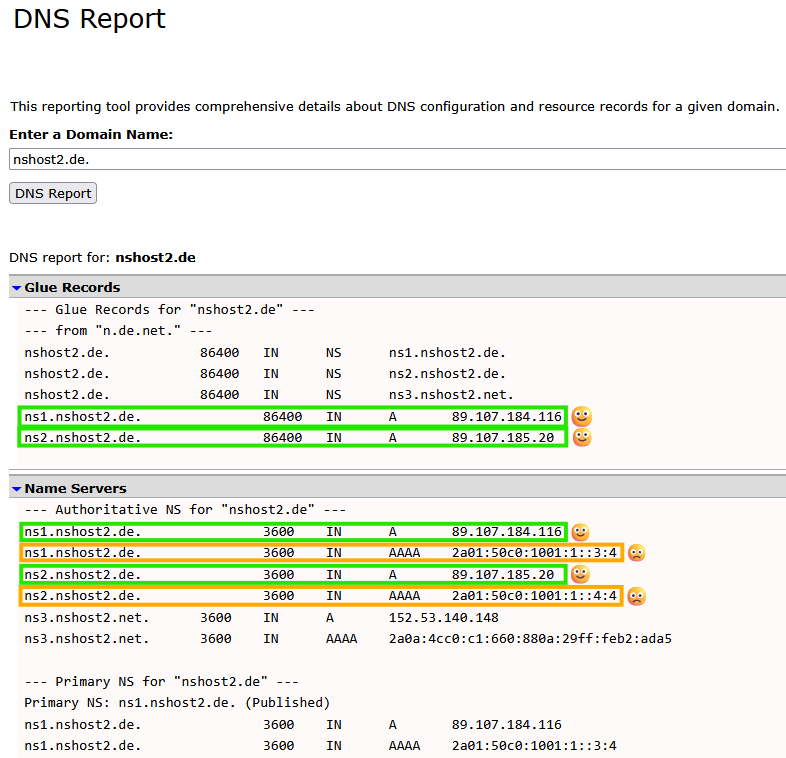This screenshot has width=786, height=758.
Task: Focus the domain name input field
Action: pyautogui.click(x=398, y=159)
